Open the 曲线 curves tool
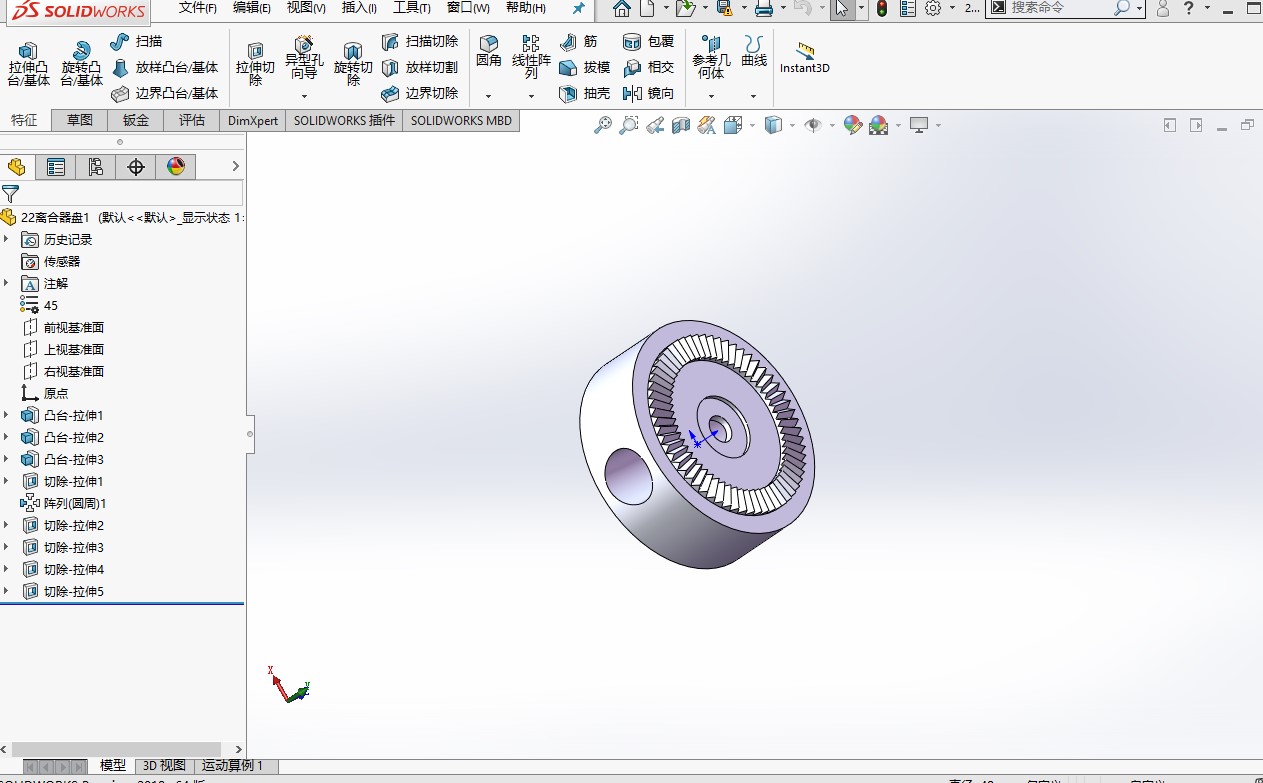The height and width of the screenshot is (783, 1263). coord(754,52)
